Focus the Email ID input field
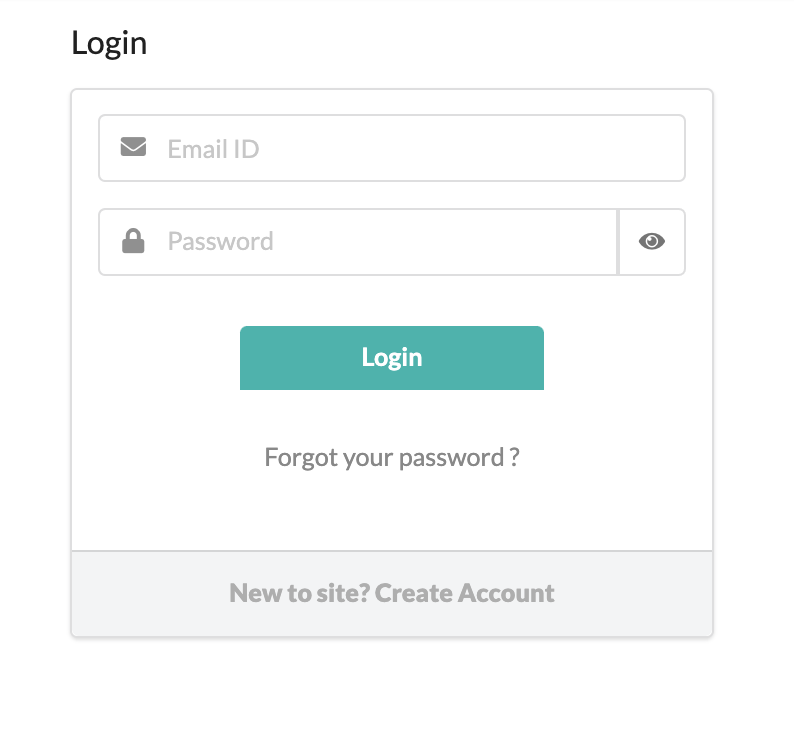This screenshot has height=730, width=794. [392, 148]
